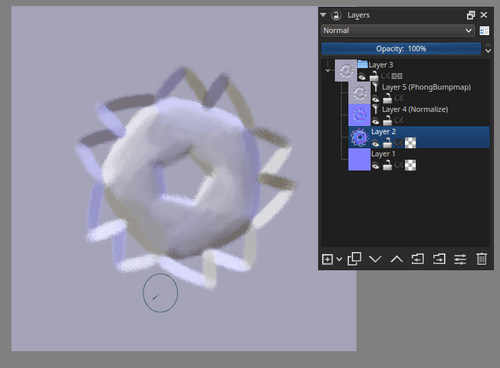Image resolution: width=500 pixels, height=368 pixels.
Task: Open layer properties
Action: click(x=460, y=259)
